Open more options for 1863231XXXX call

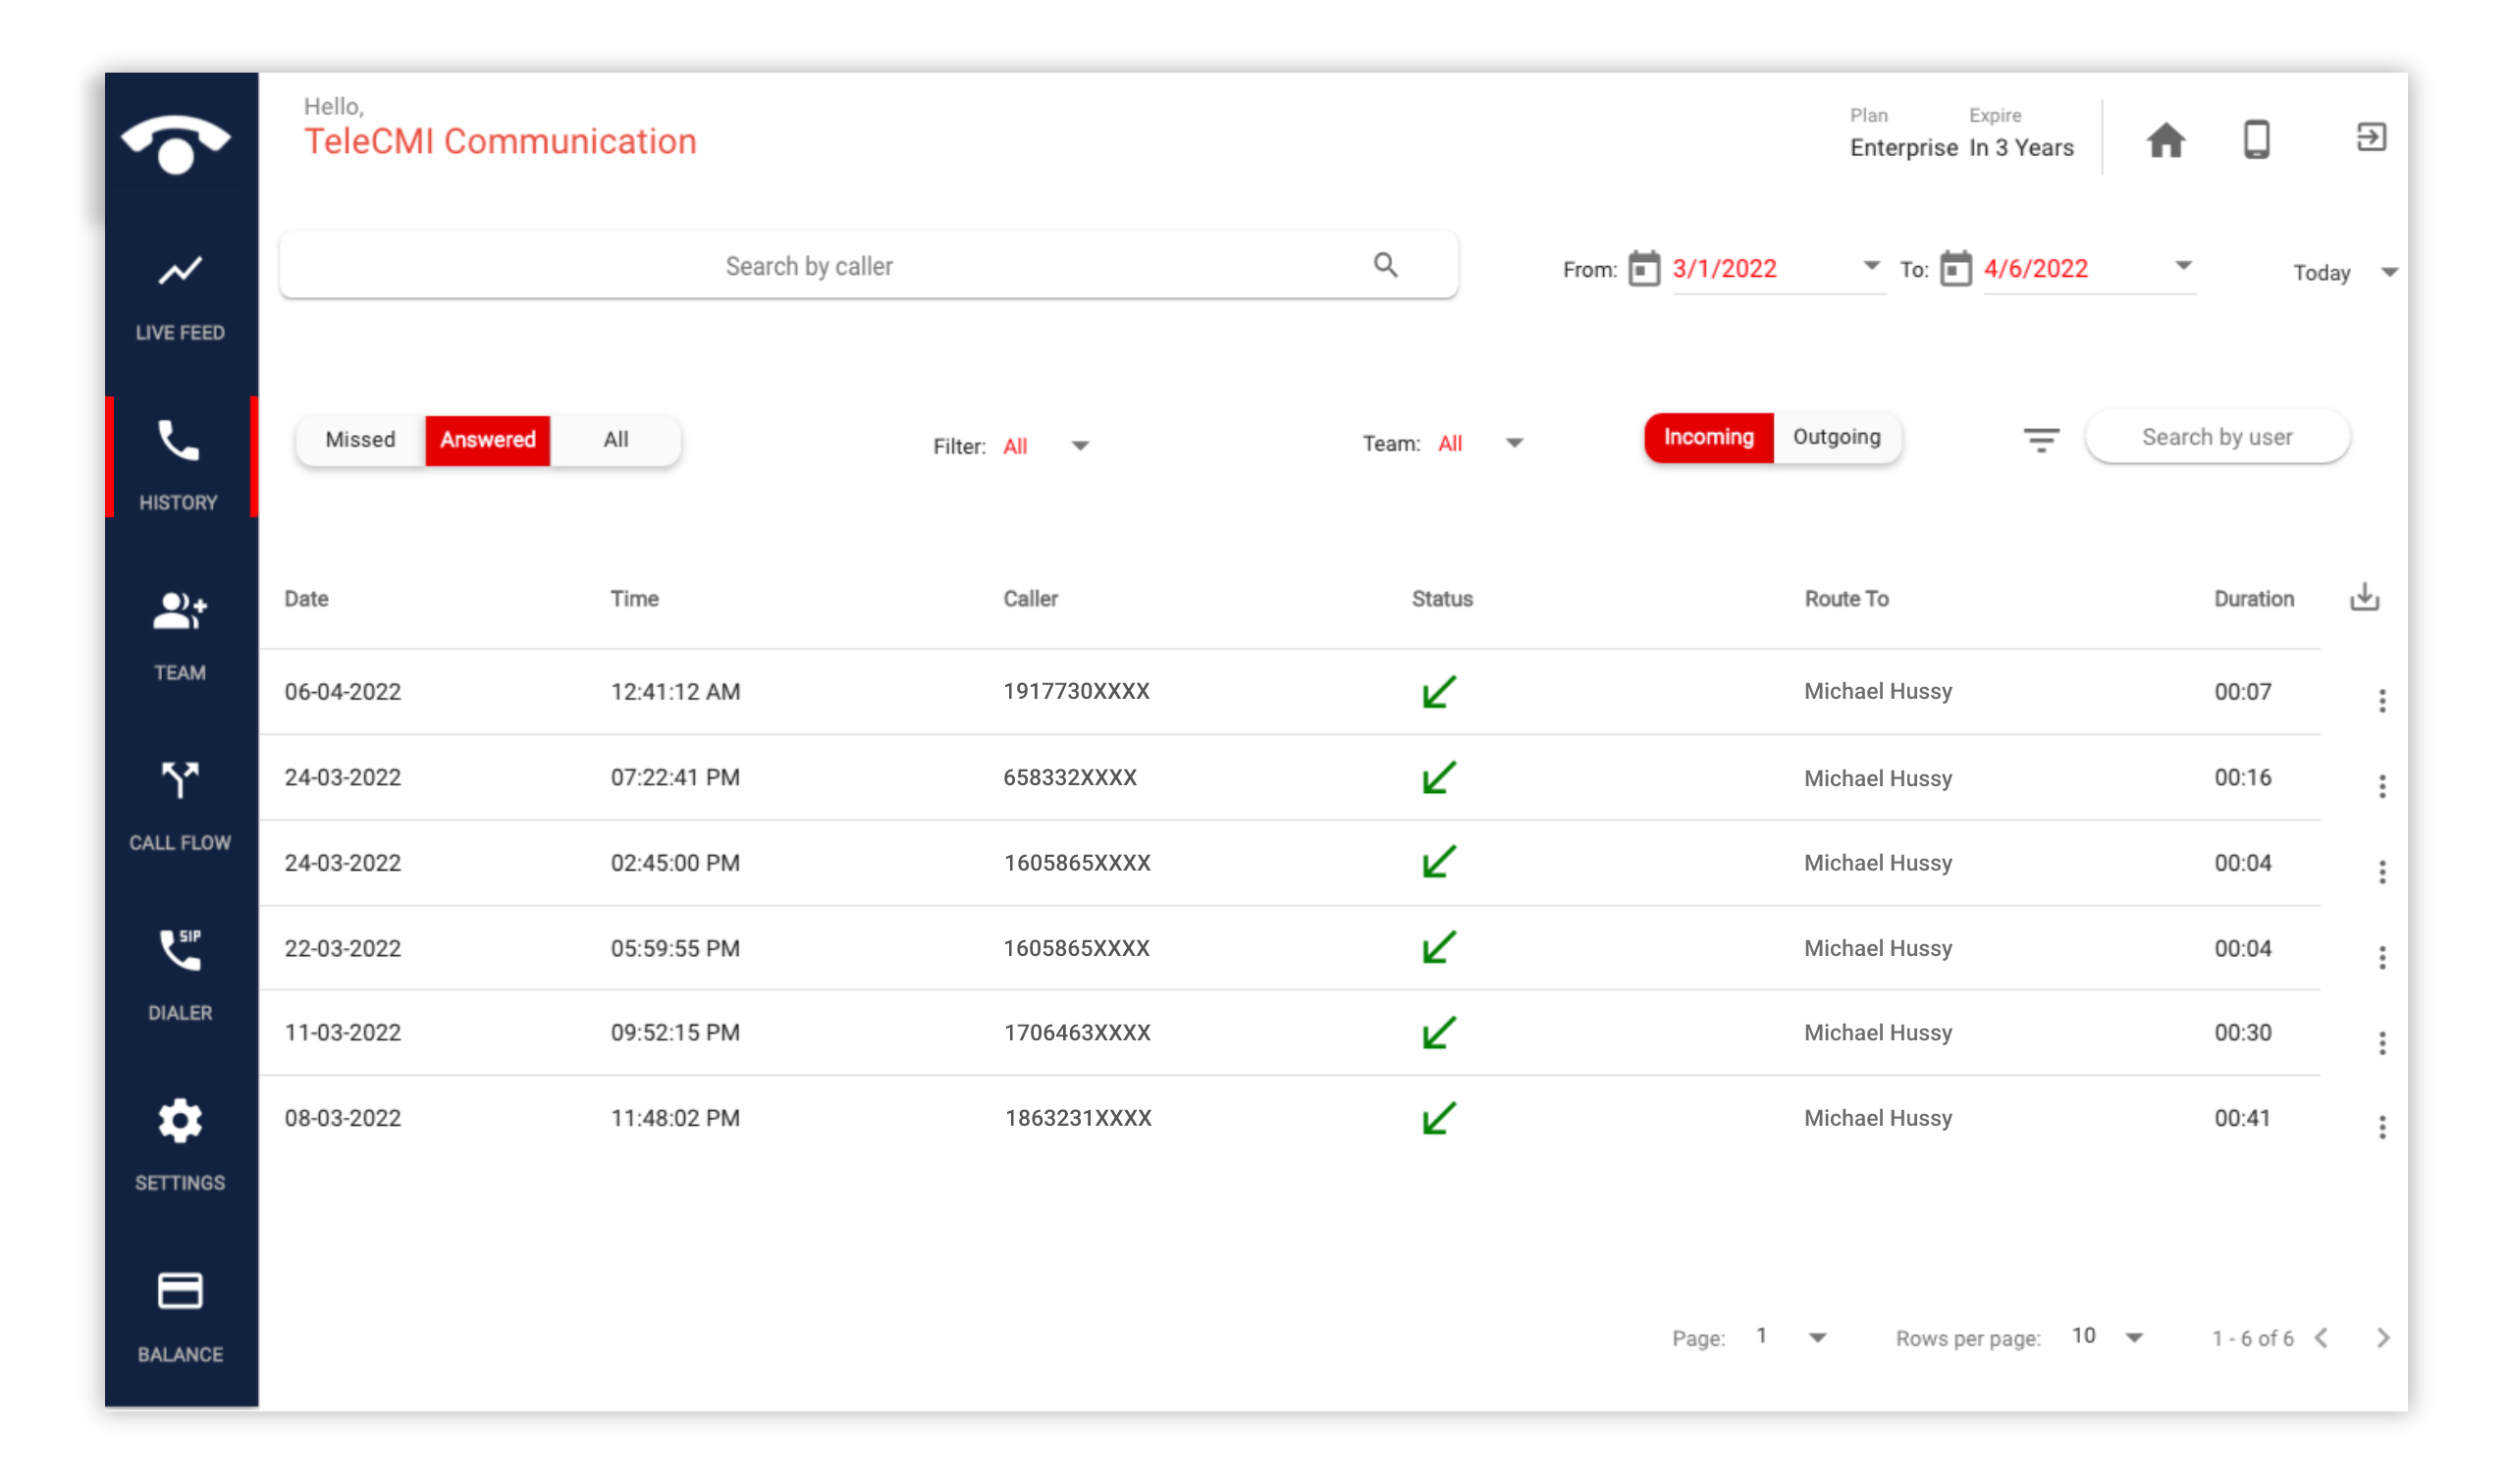tap(2382, 1128)
